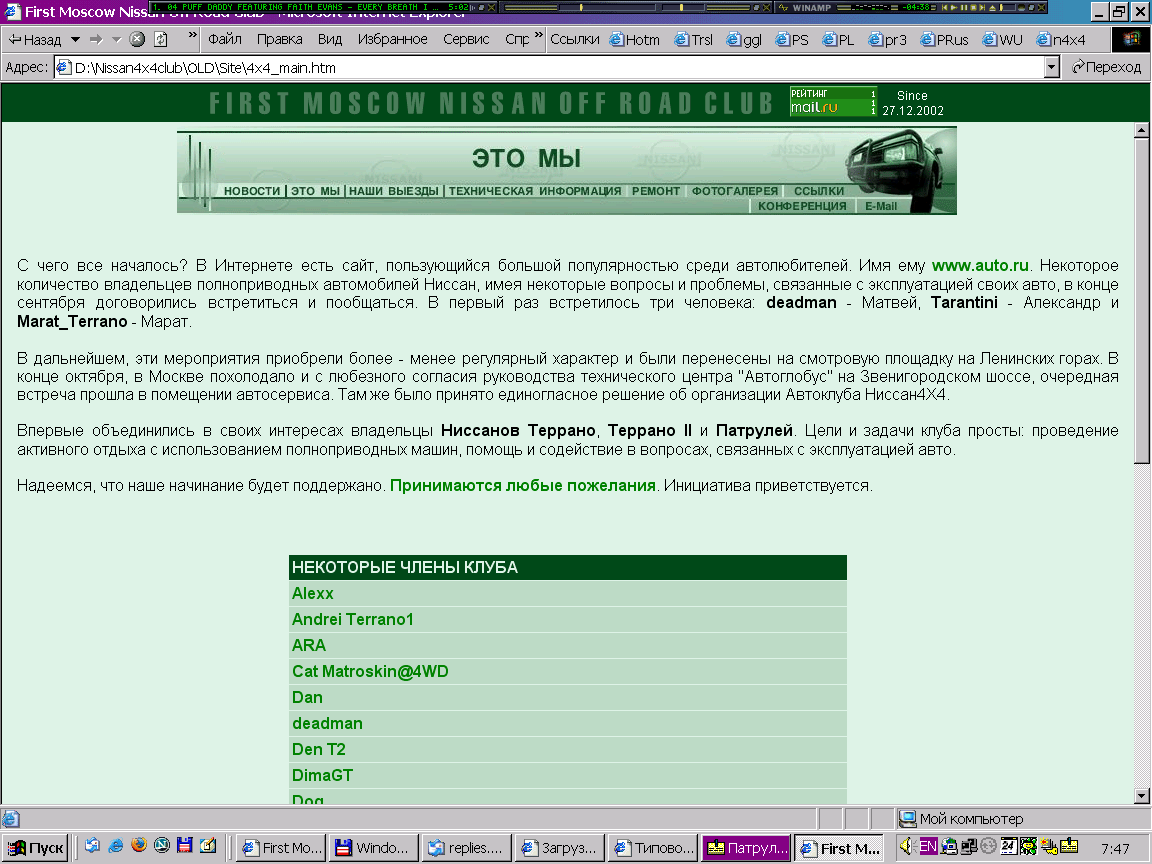The image size is (1152, 864).
Task: Open ТЕХНИЧЕСКАЯ ИНФОРМАЦИЯ section in navigation
Action: tap(535, 191)
